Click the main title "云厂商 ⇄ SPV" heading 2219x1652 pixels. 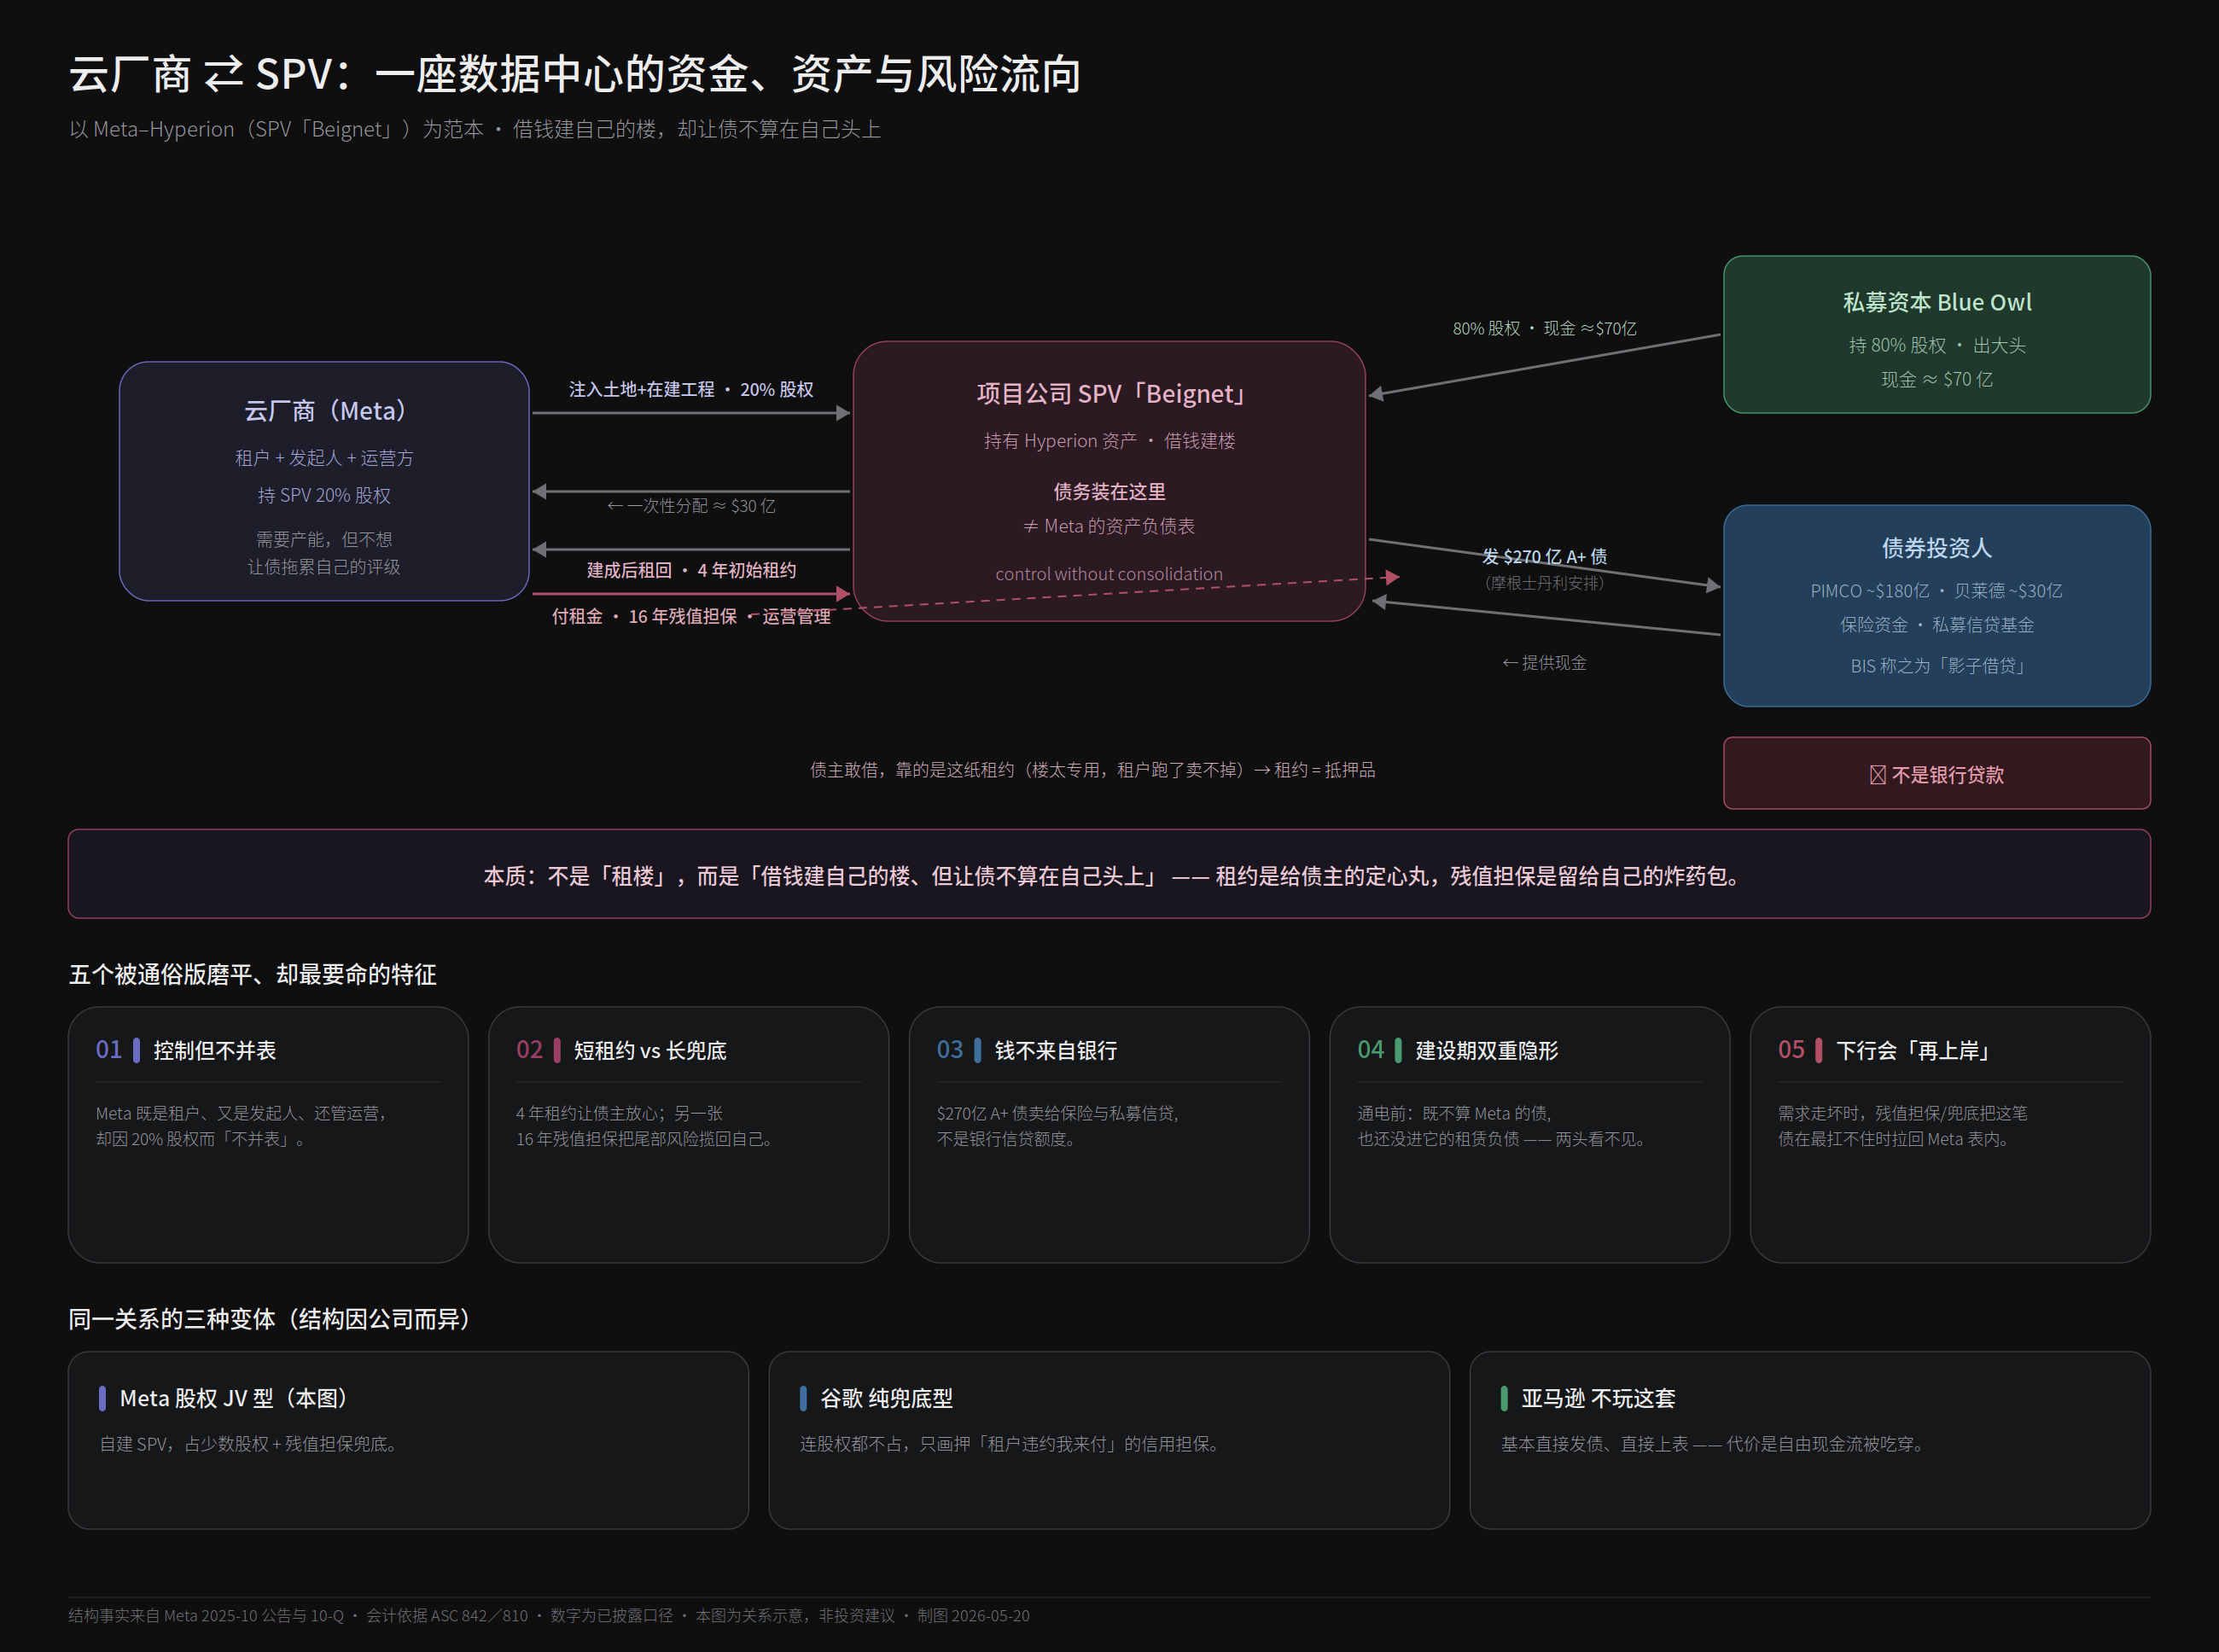(x=575, y=75)
